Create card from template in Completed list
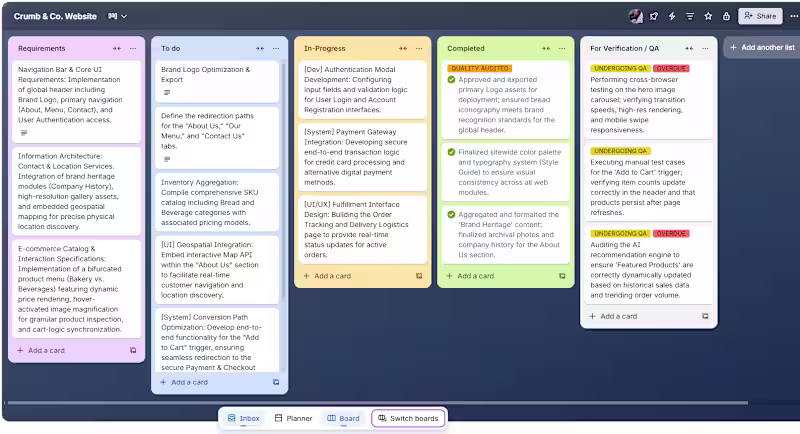Screen dimensions: 800x434 pos(562,276)
